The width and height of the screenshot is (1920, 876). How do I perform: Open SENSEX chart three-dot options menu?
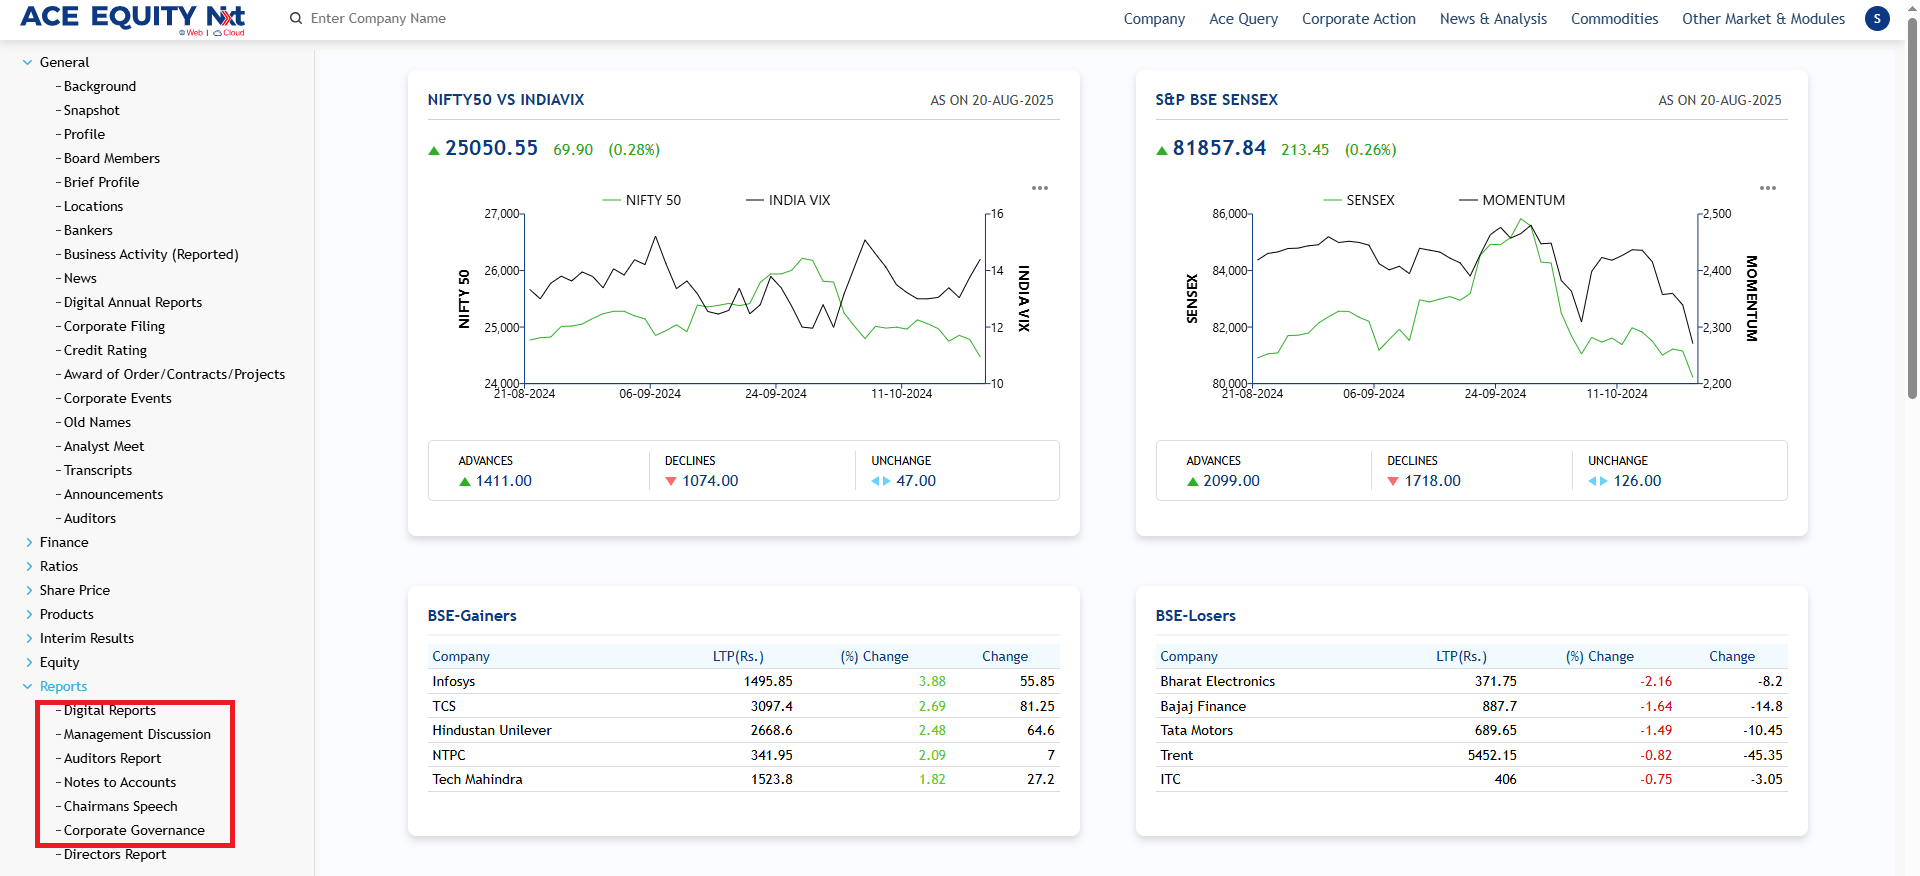click(x=1767, y=188)
